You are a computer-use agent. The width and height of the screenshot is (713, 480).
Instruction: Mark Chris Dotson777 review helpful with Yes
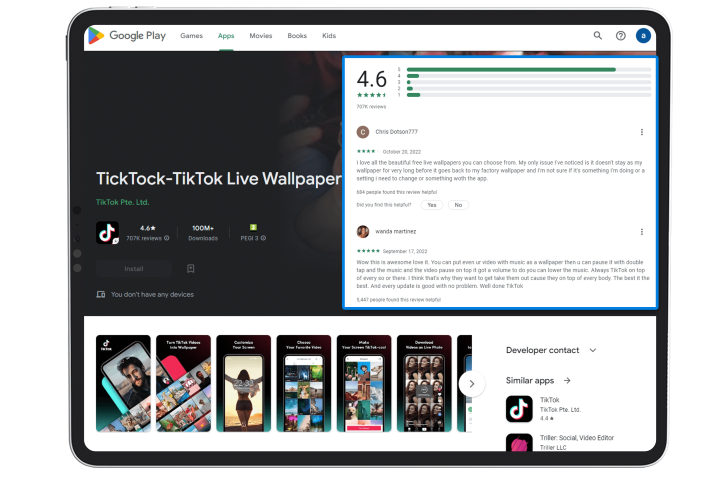432,205
